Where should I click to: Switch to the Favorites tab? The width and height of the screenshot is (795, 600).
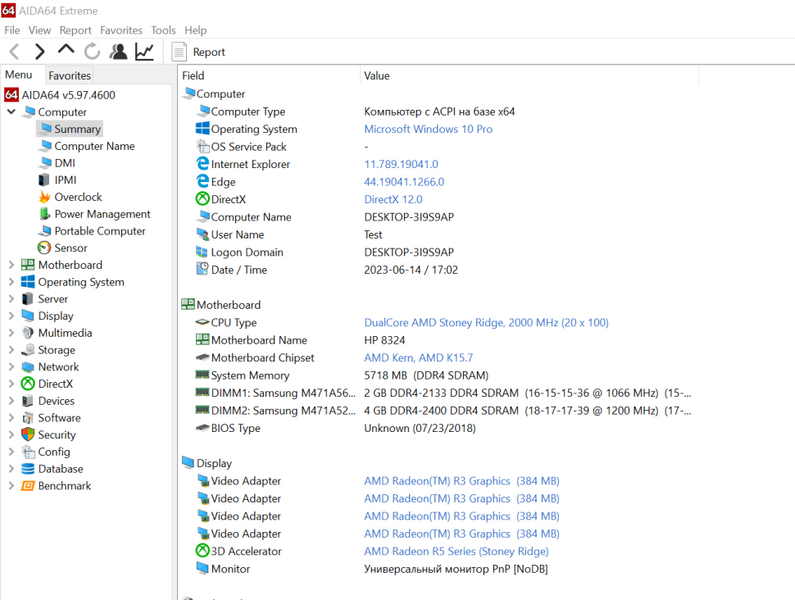pos(69,76)
